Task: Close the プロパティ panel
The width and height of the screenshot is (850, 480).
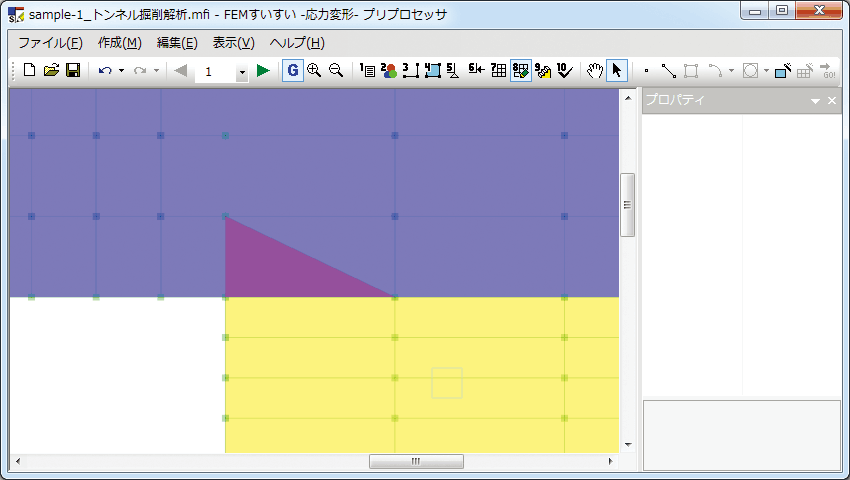Action: pyautogui.click(x=832, y=100)
